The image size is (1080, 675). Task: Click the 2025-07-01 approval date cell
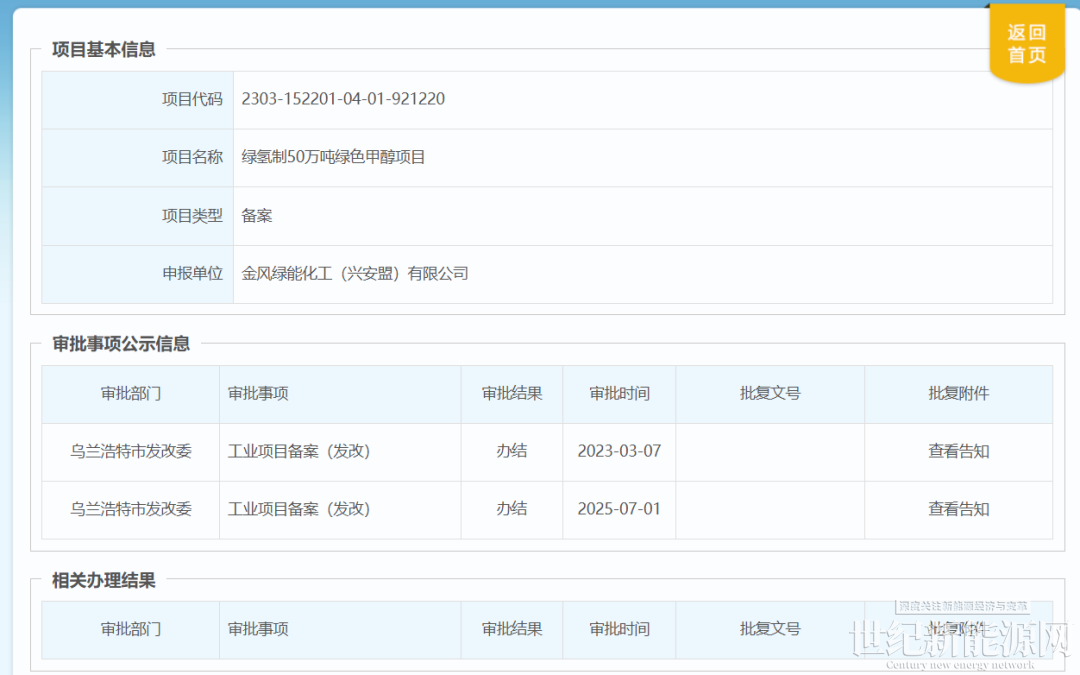(619, 509)
